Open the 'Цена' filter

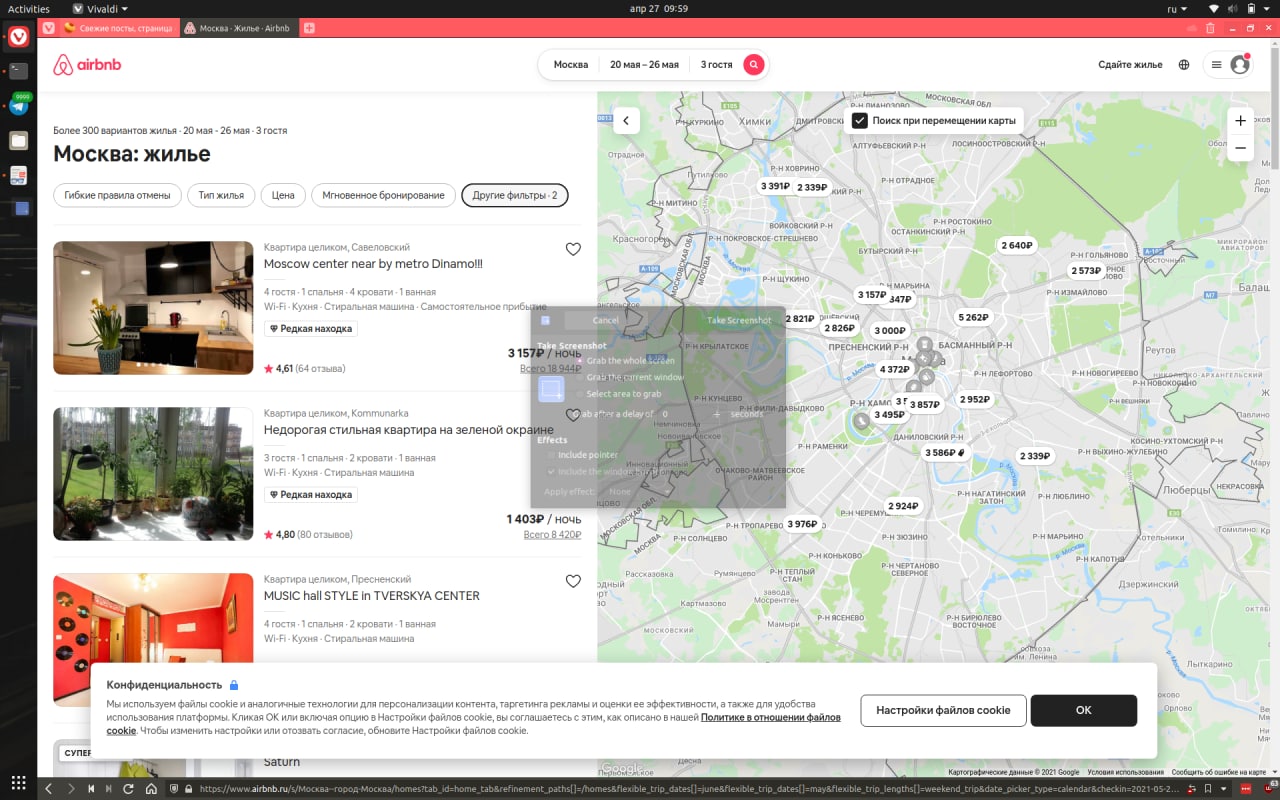(283, 195)
